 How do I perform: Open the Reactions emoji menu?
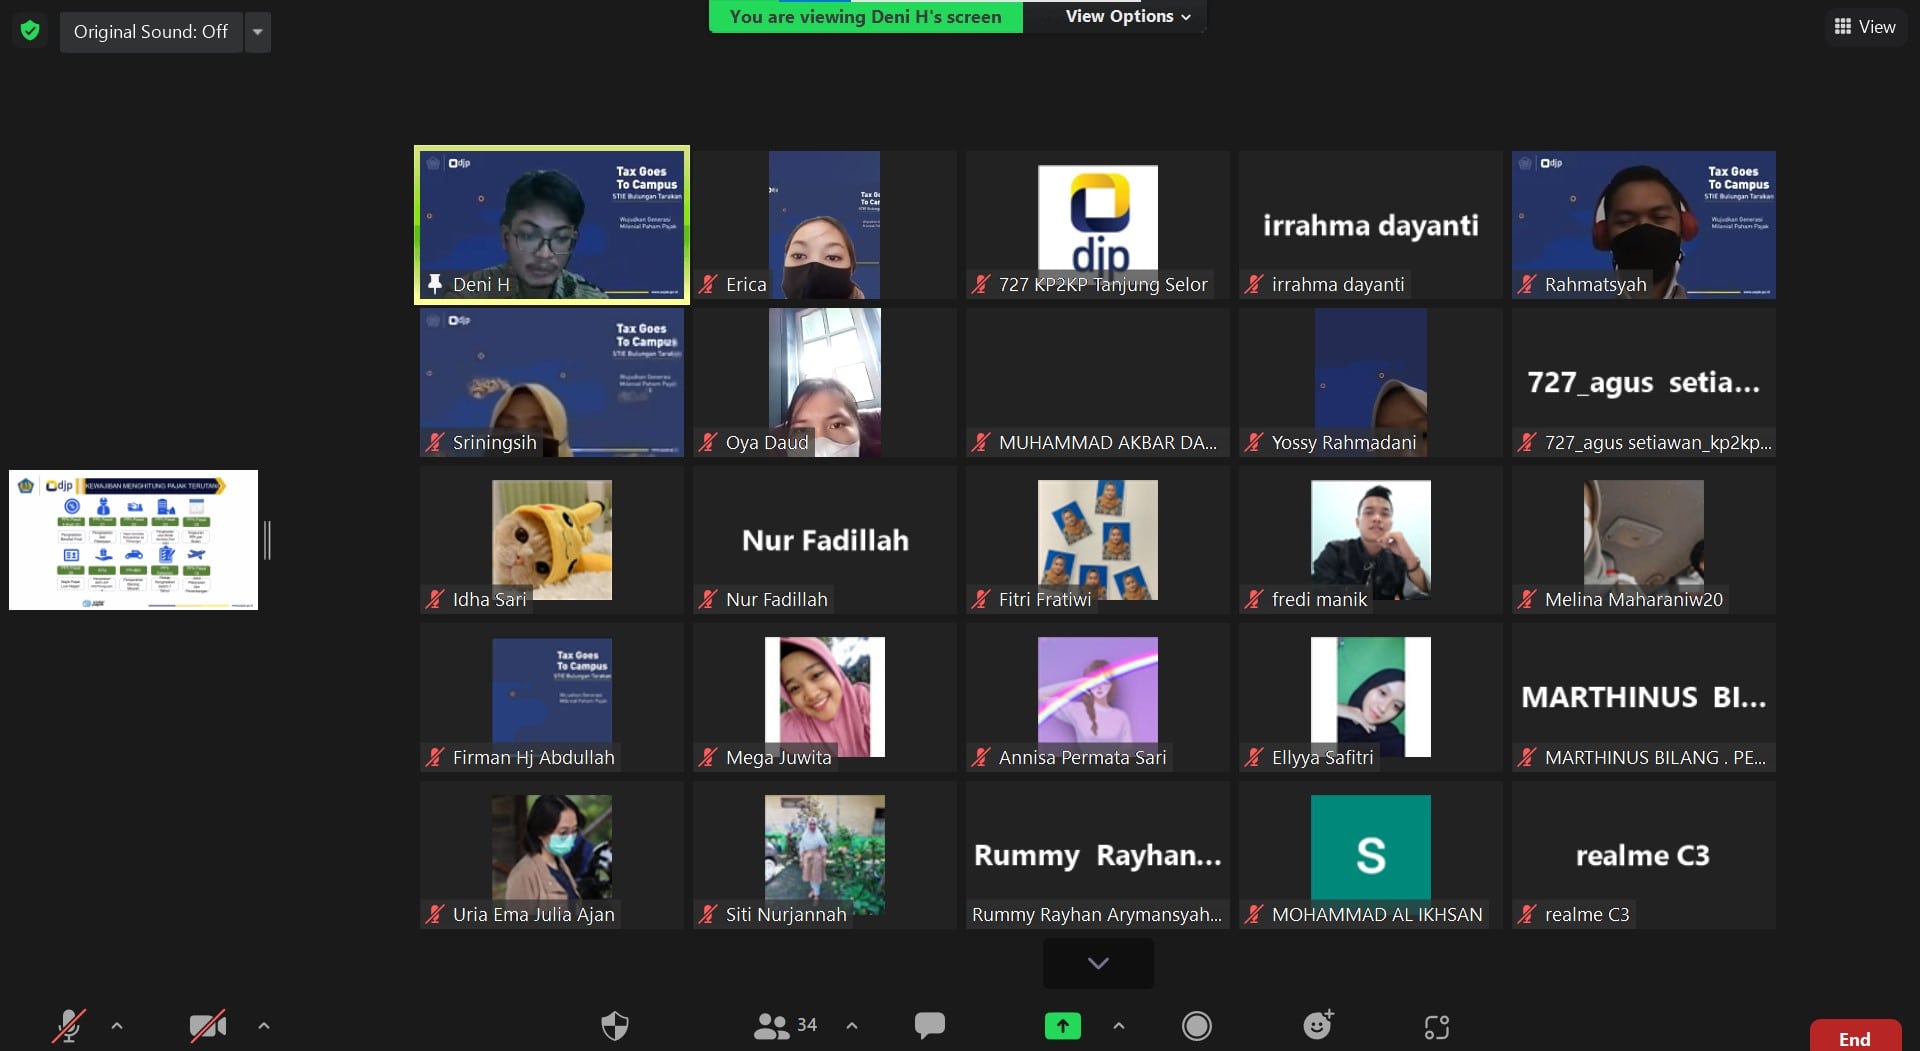[x=1318, y=1025]
